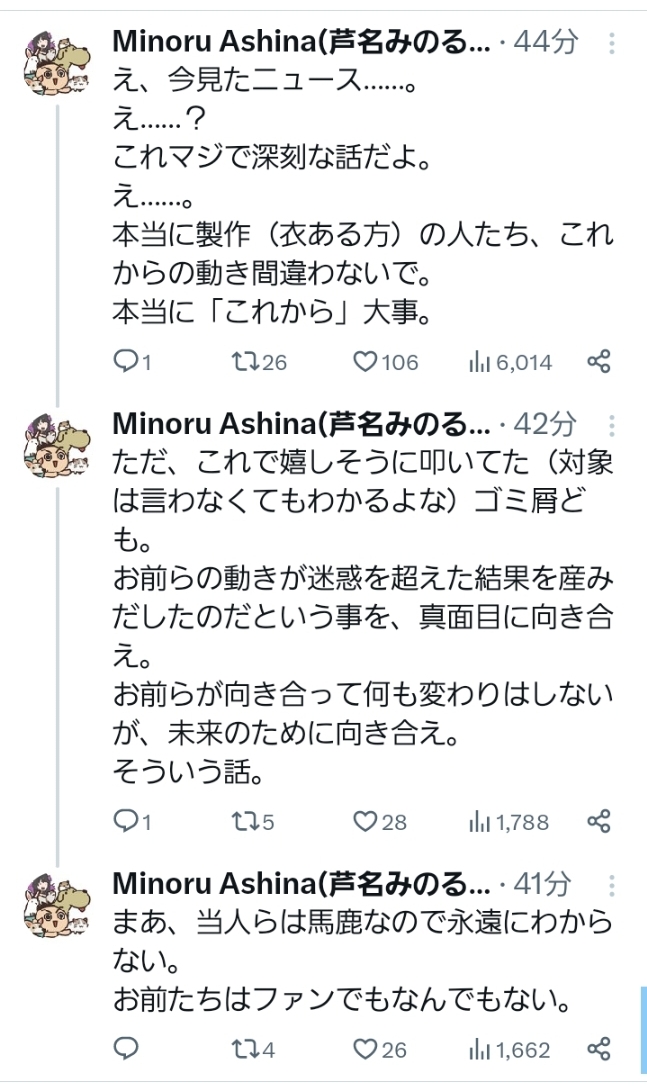Image resolution: width=647 pixels, height=1089 pixels.
Task: Share the first tweet posted 44分 ago
Action: click(x=598, y=362)
